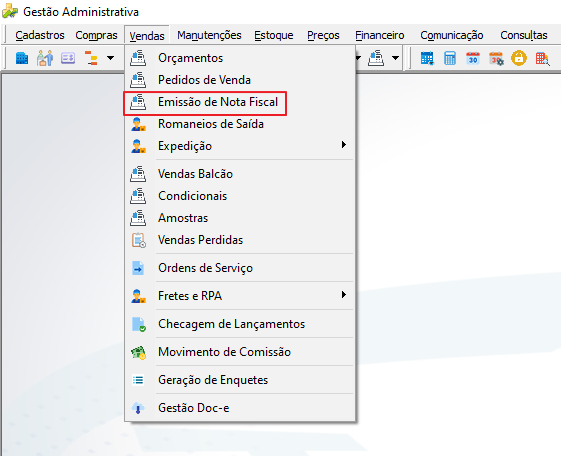Click cash register toolbar icon right of menu

376,58
